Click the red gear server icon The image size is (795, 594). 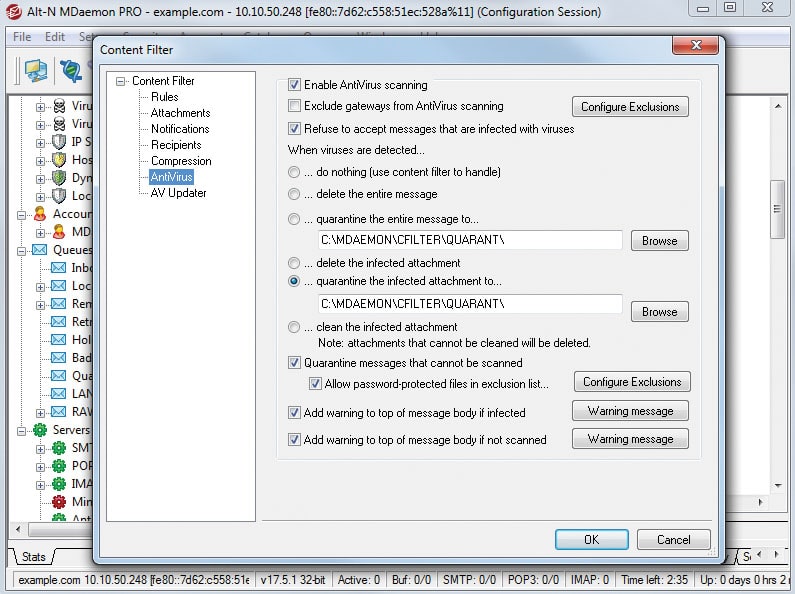[59, 502]
